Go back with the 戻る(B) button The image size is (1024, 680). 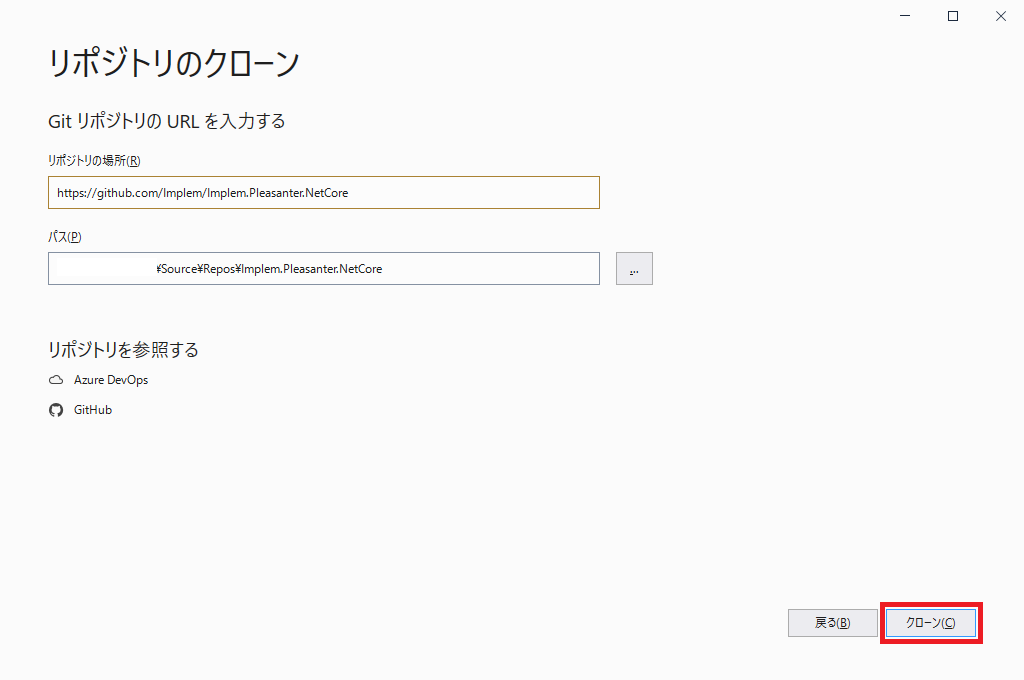click(833, 623)
